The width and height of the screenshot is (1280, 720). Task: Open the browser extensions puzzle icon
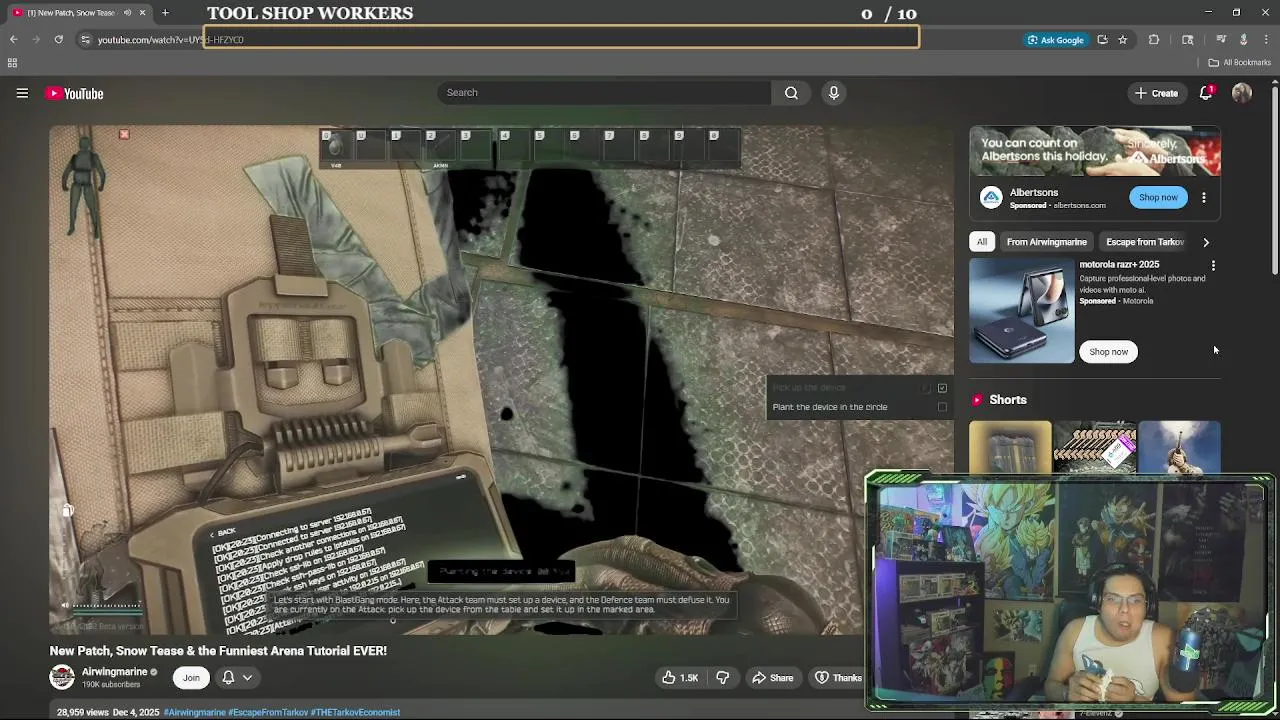click(1154, 40)
